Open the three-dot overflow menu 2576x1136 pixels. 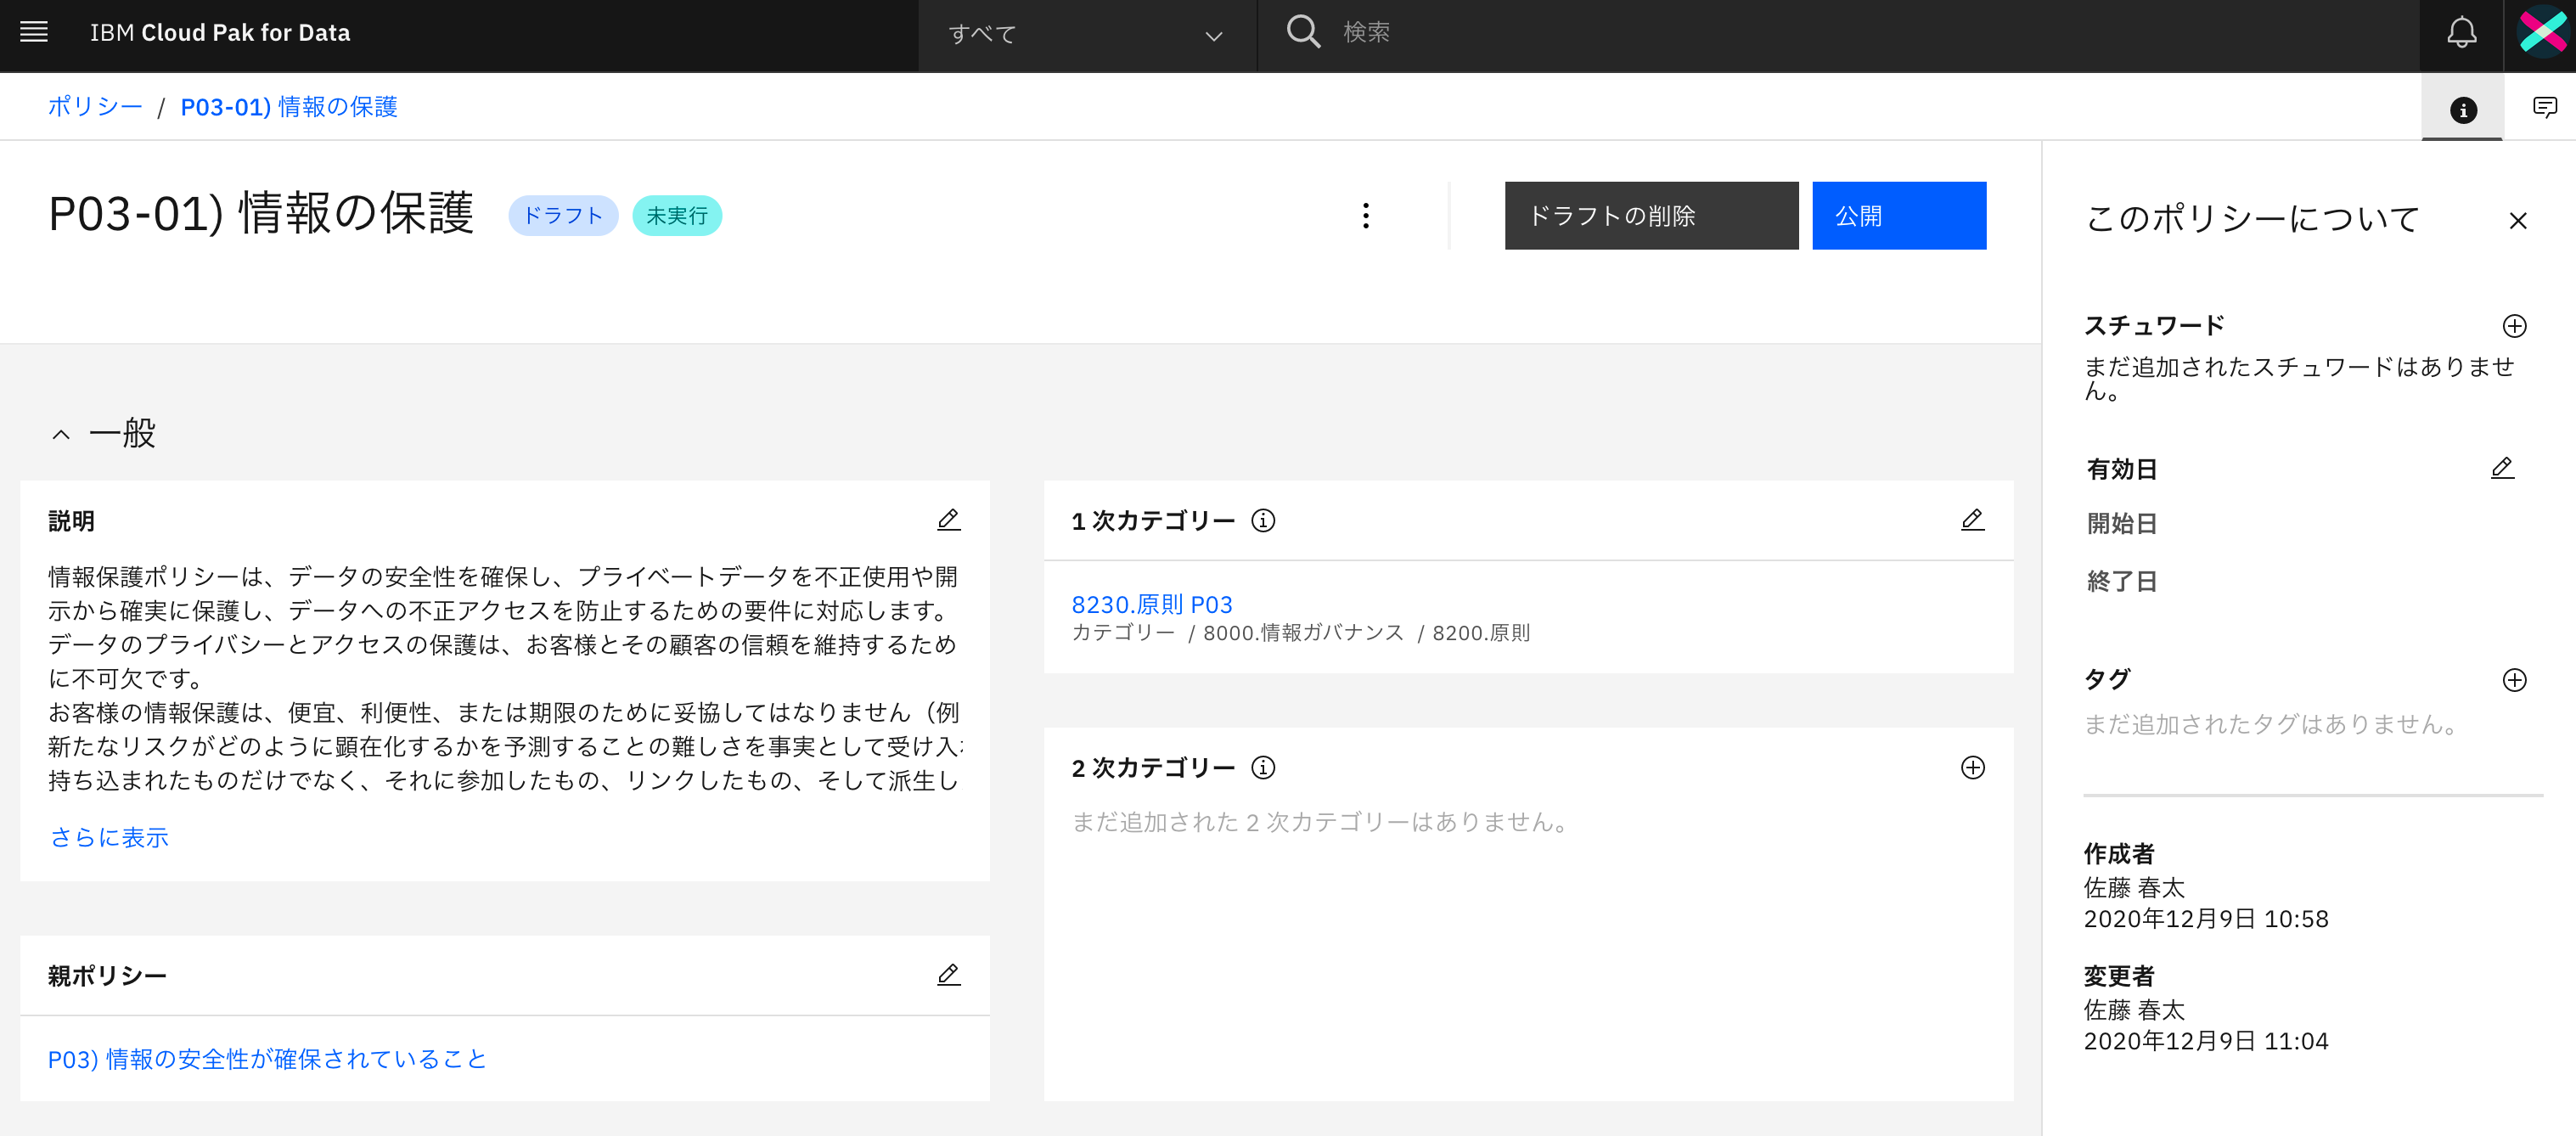[1366, 216]
